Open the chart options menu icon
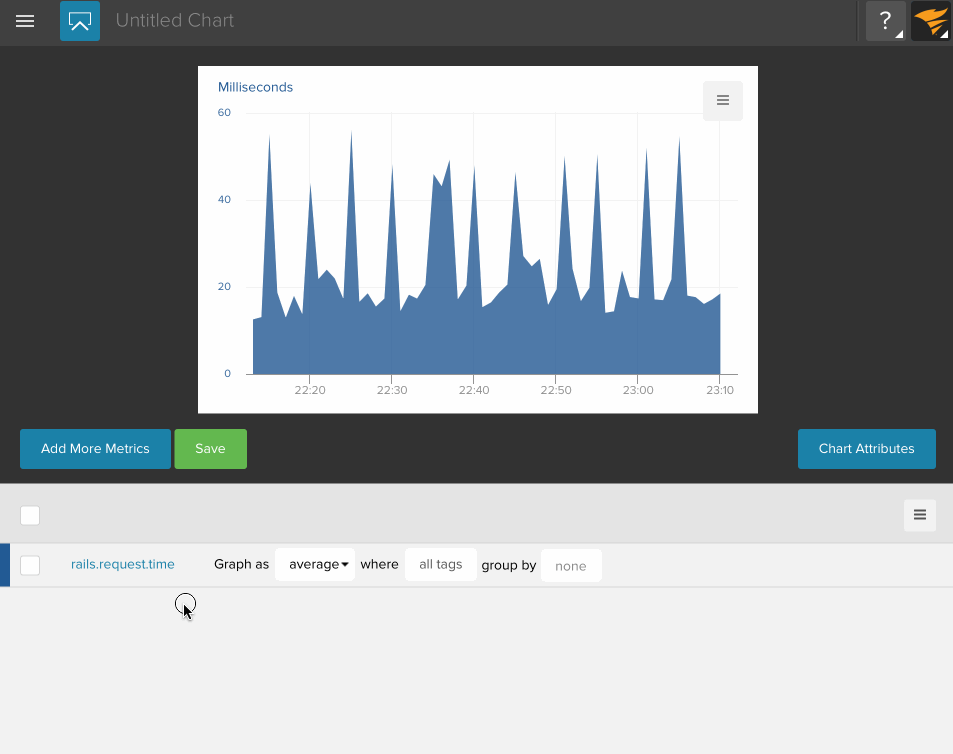This screenshot has width=953, height=754. tap(722, 101)
